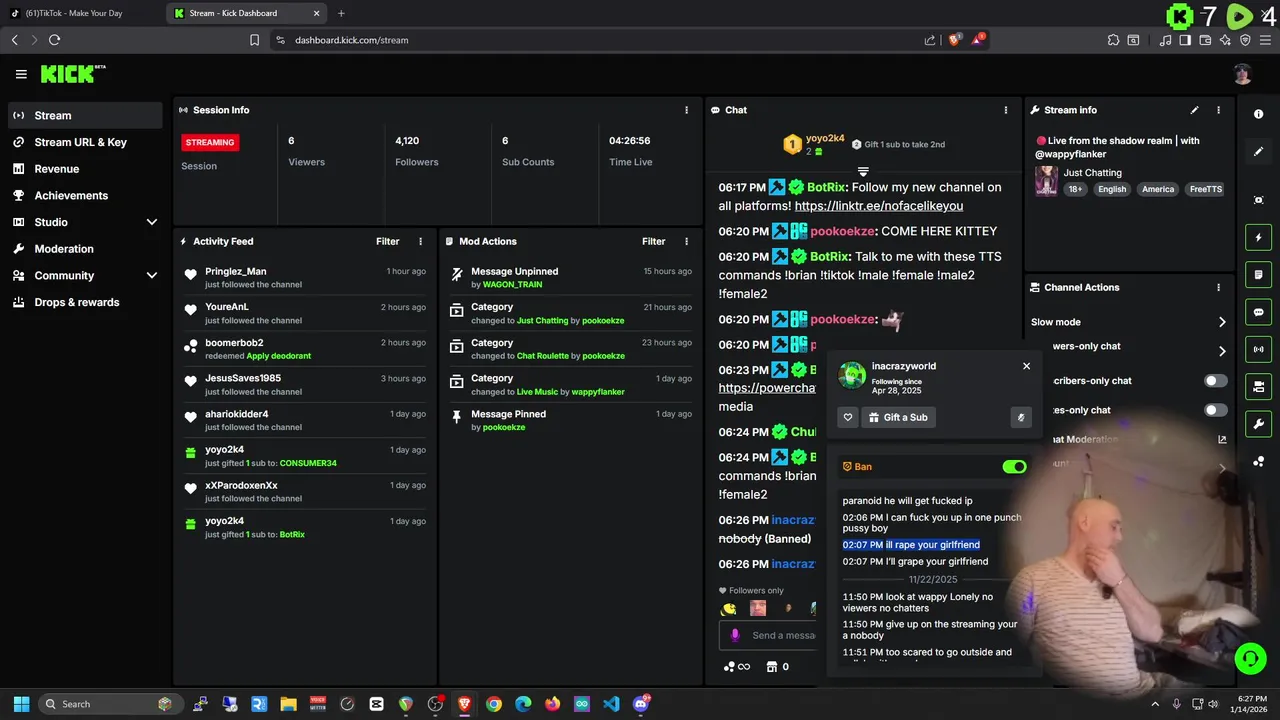
Task: Open the Revenue page
Action: pos(85,169)
